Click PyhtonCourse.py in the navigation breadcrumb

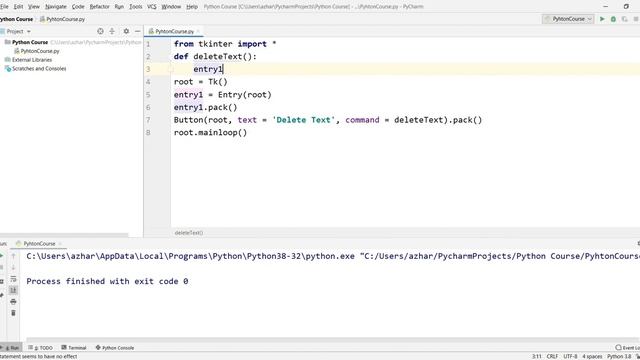coord(62,19)
